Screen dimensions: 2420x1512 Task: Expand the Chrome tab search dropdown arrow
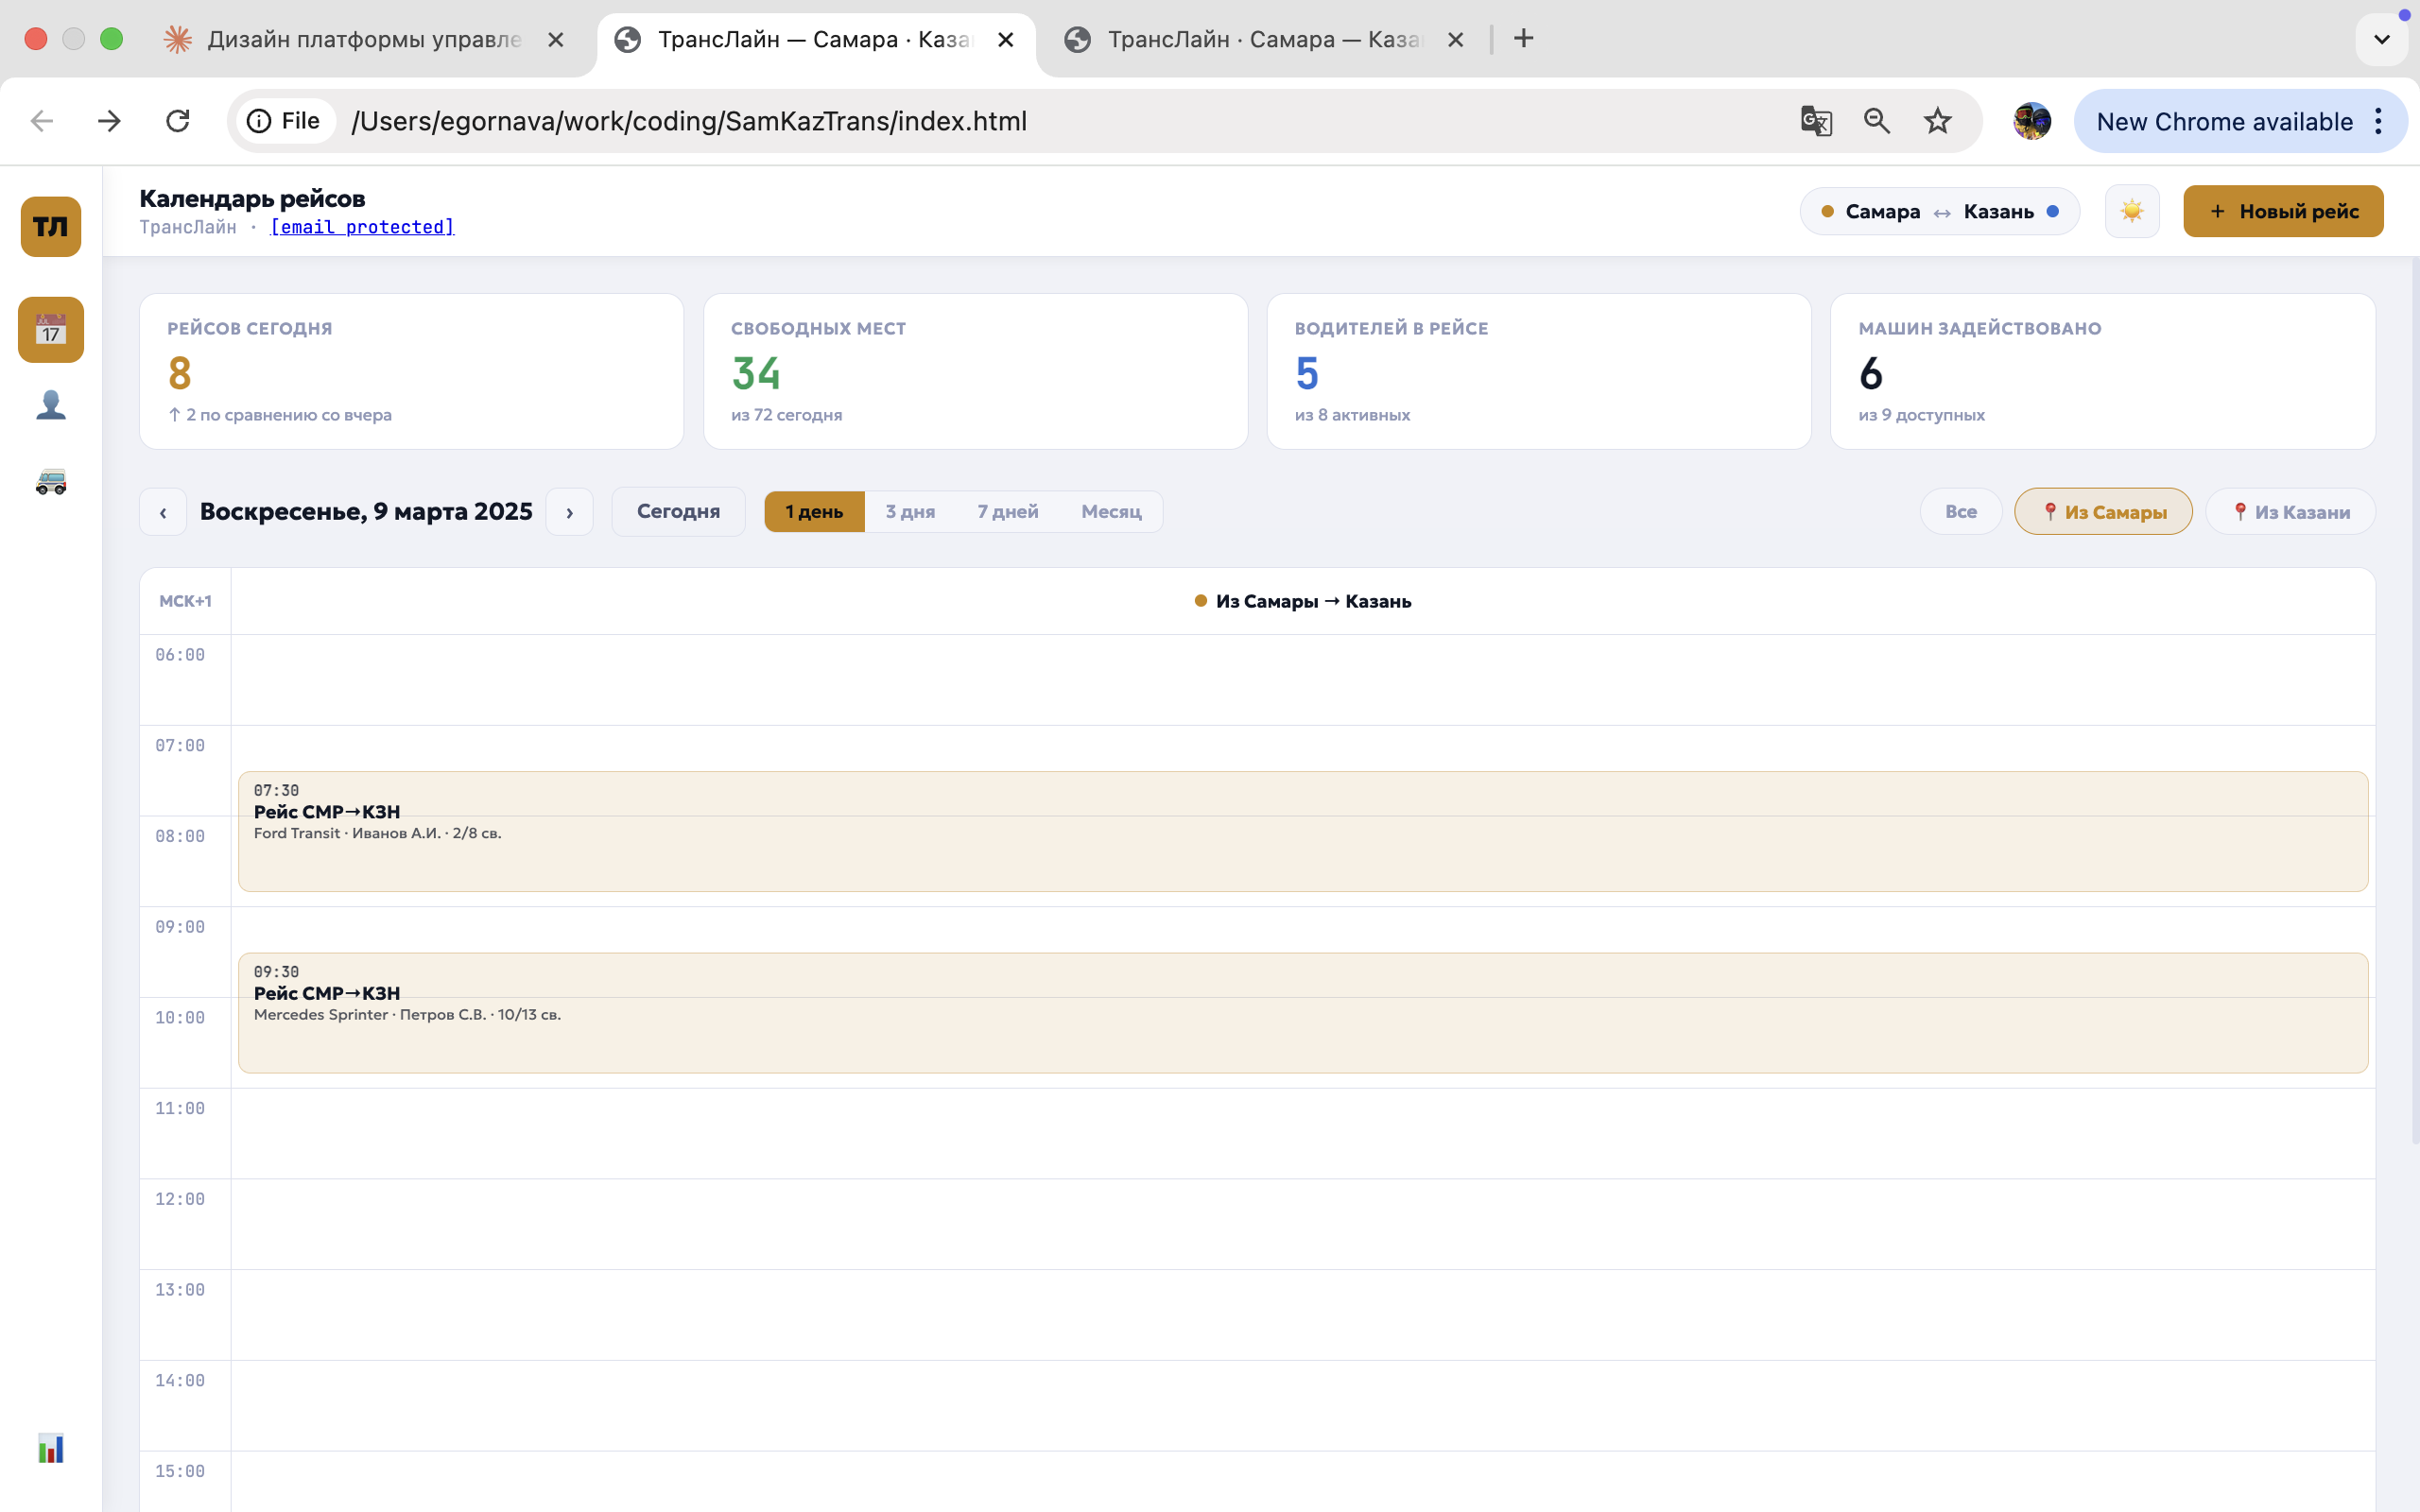pyautogui.click(x=2381, y=39)
